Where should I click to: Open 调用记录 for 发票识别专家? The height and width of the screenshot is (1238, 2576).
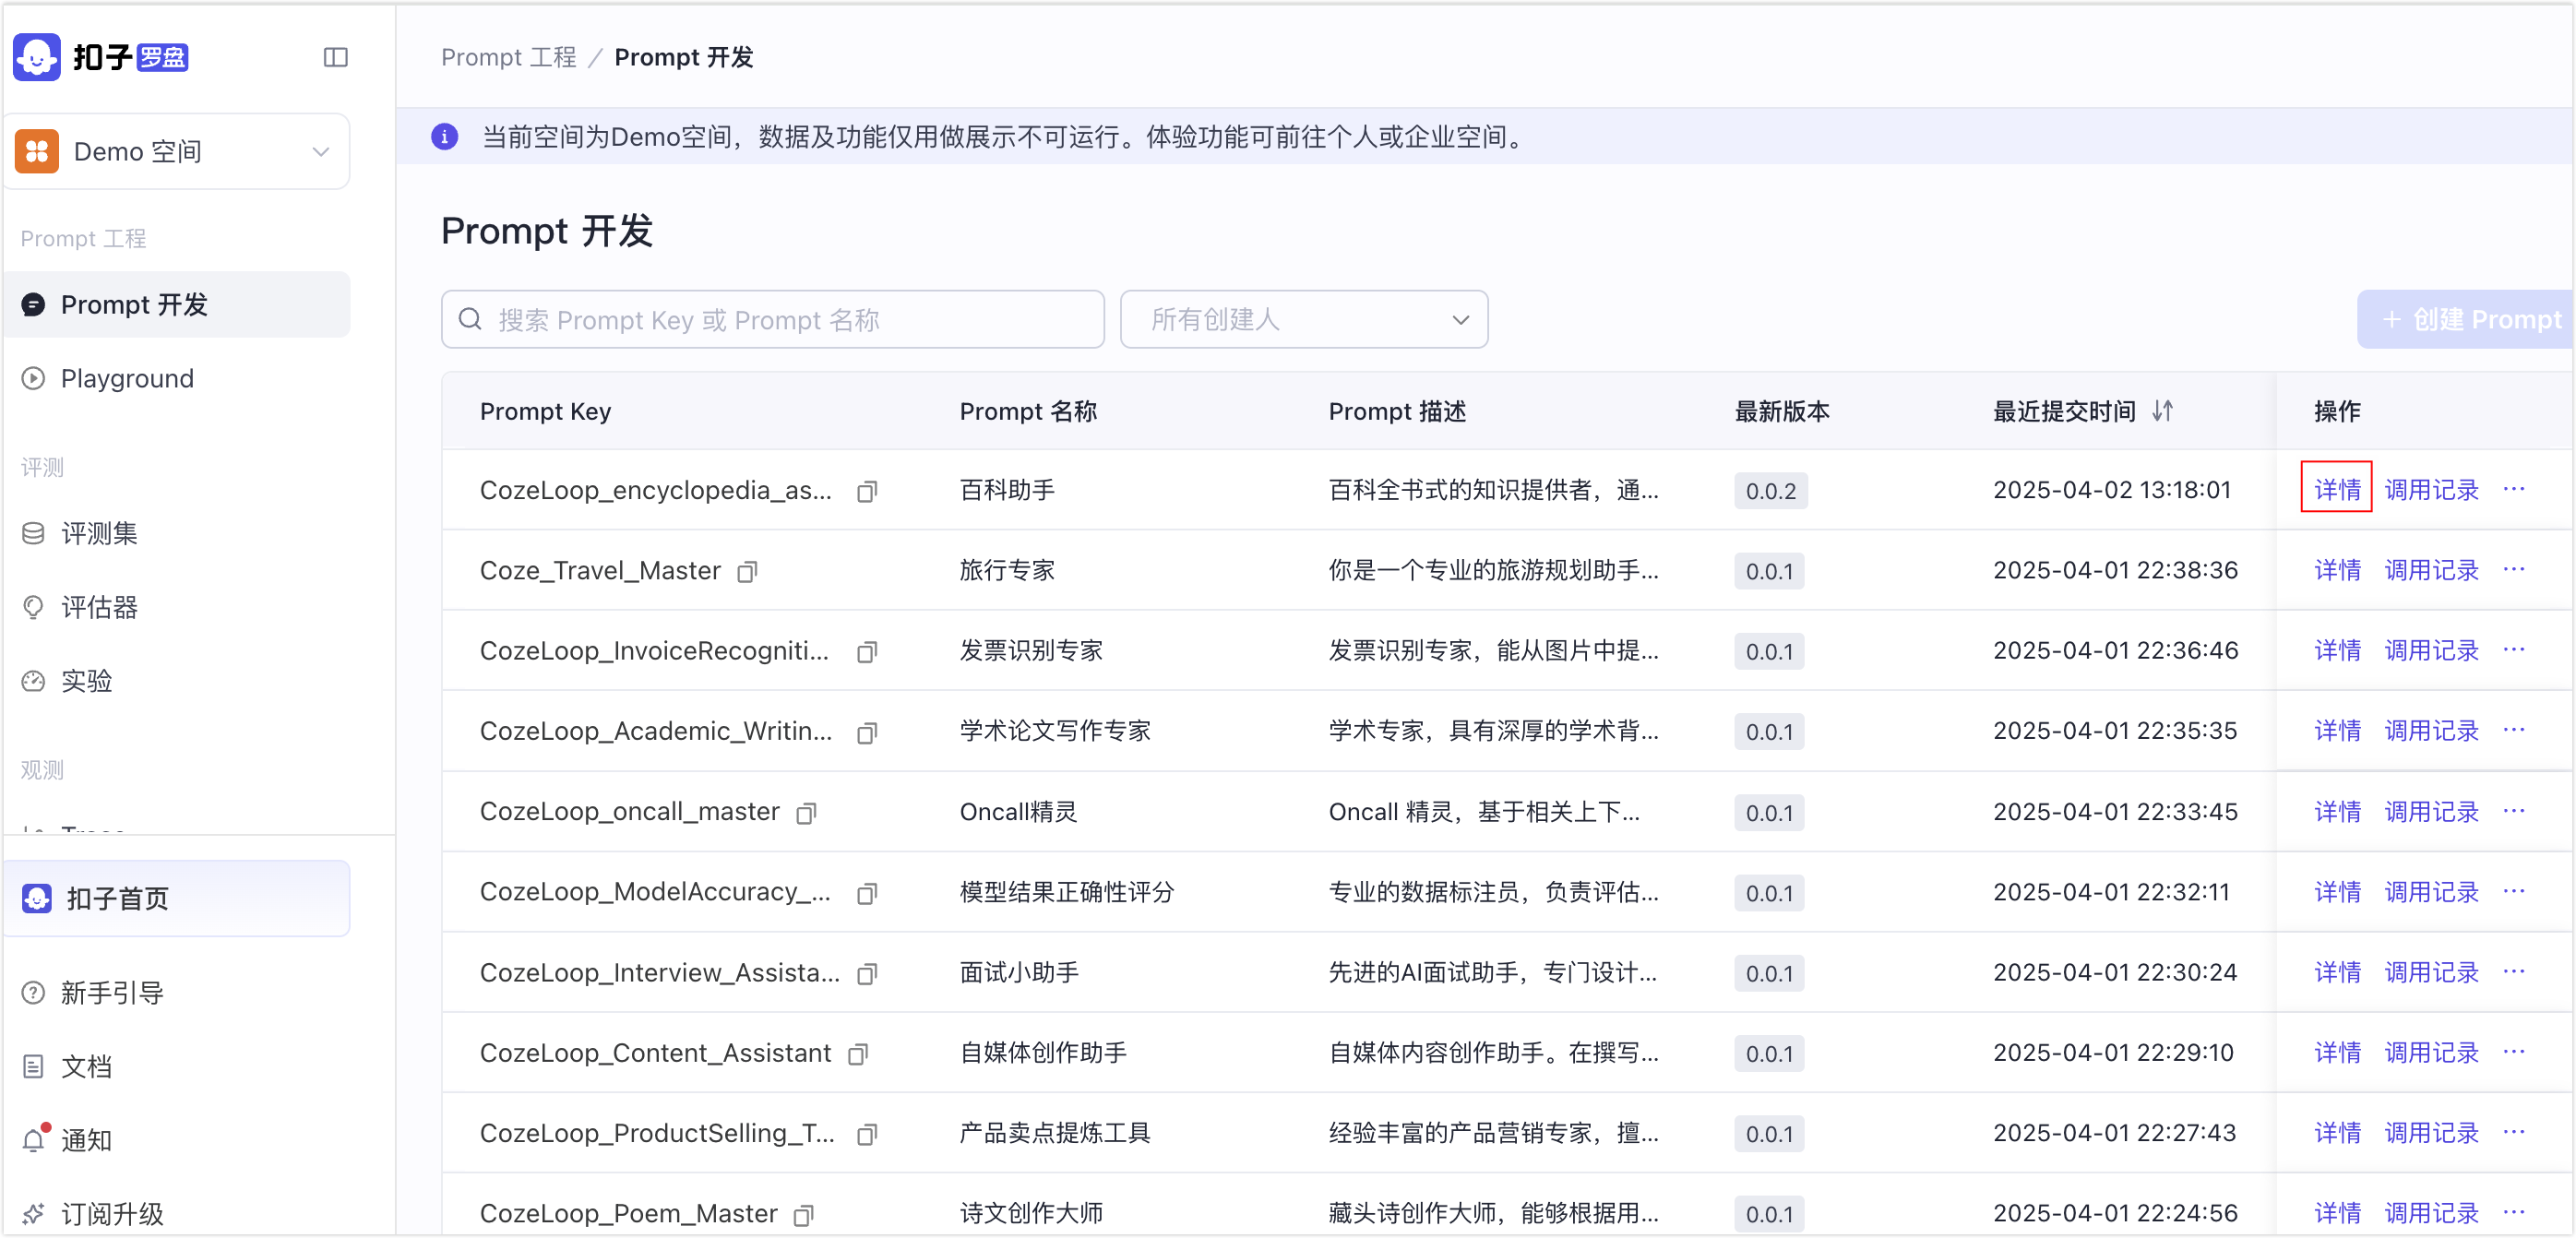pyautogui.click(x=2431, y=651)
